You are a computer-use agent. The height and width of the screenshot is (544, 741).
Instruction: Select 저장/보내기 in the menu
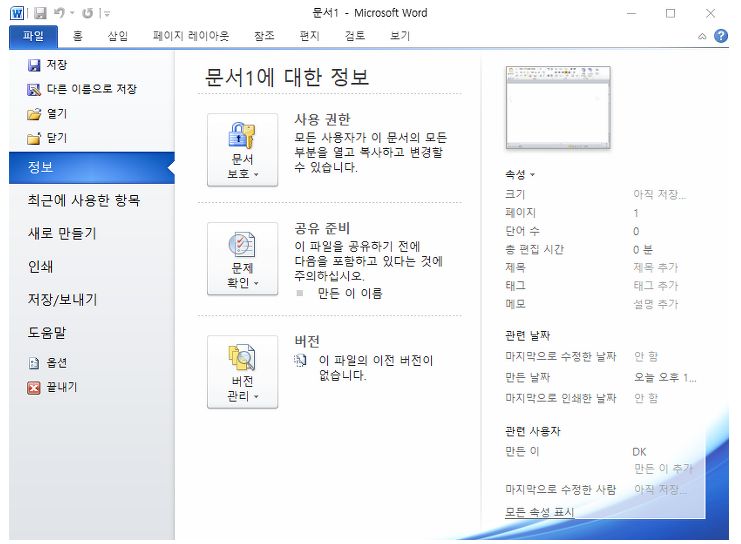pos(62,300)
